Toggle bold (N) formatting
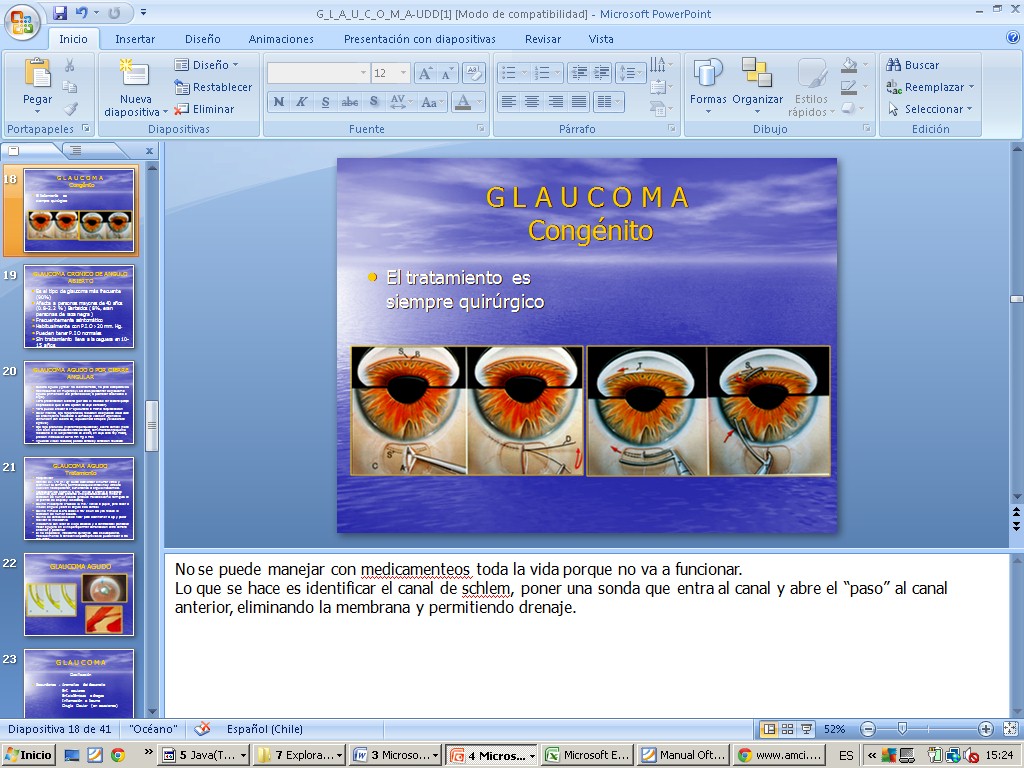This screenshot has width=1024, height=768. 279,102
